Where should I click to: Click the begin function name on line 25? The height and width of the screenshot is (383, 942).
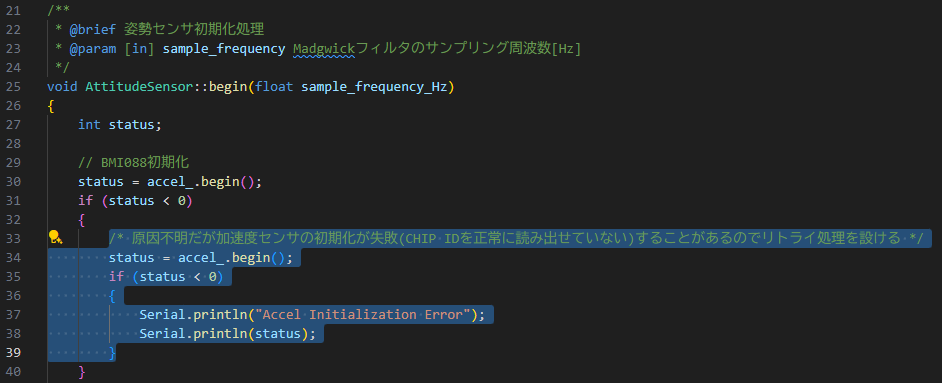(228, 86)
